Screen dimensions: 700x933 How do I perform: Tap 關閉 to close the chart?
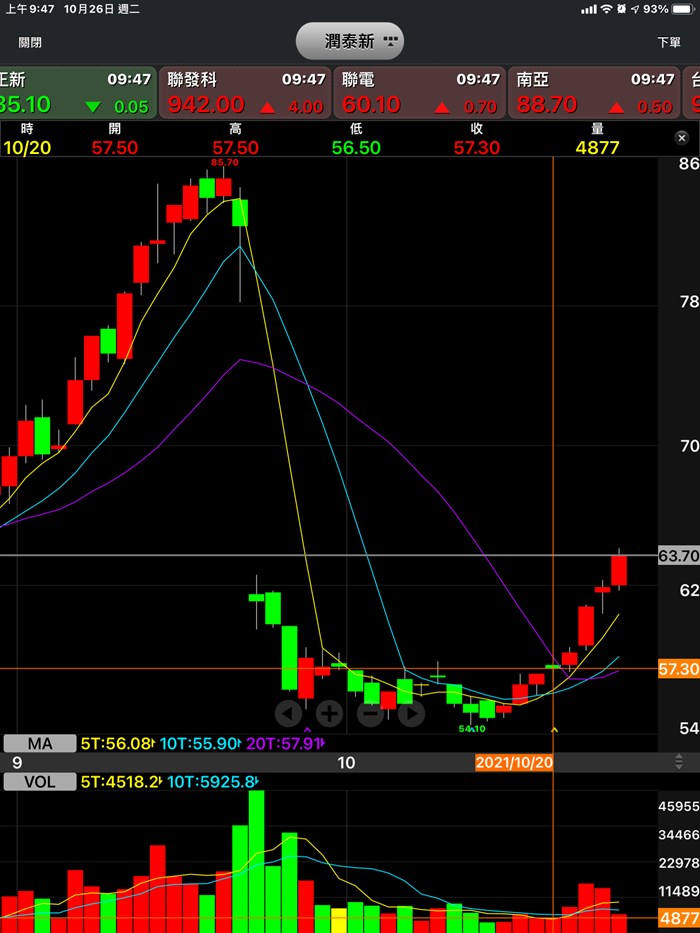[x=30, y=42]
